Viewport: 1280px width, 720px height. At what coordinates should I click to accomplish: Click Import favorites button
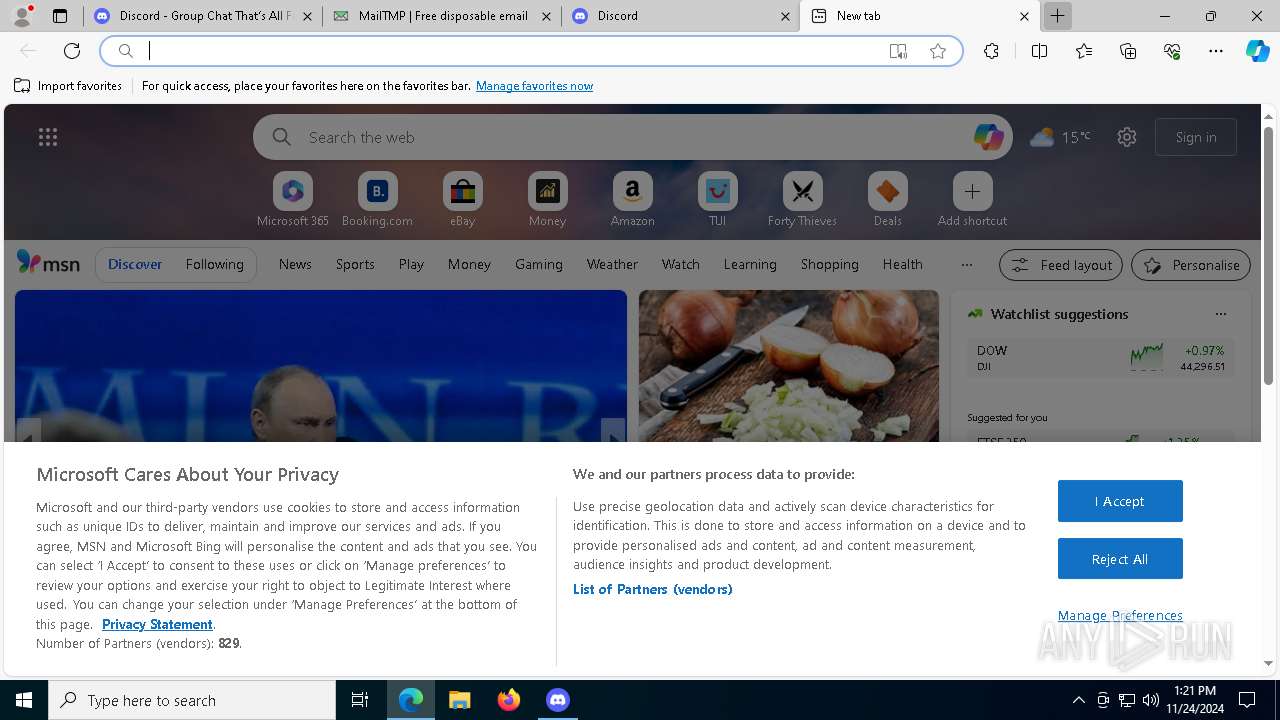68,86
